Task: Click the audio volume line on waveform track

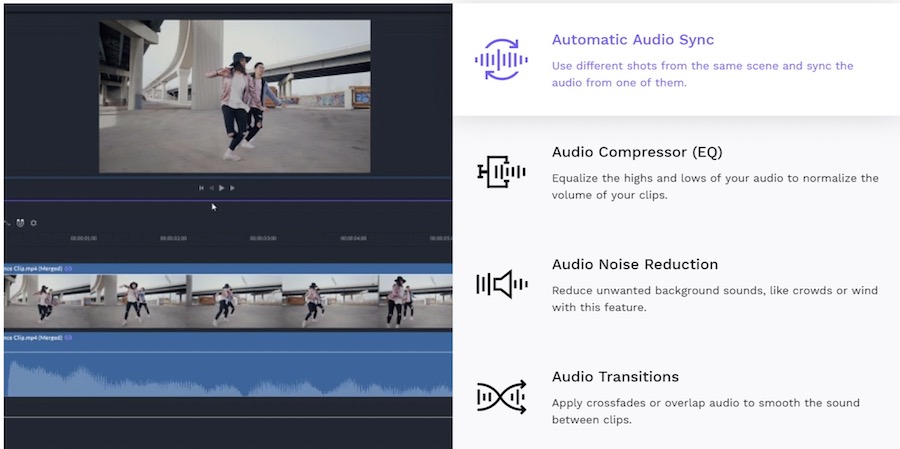Action: click(x=228, y=352)
